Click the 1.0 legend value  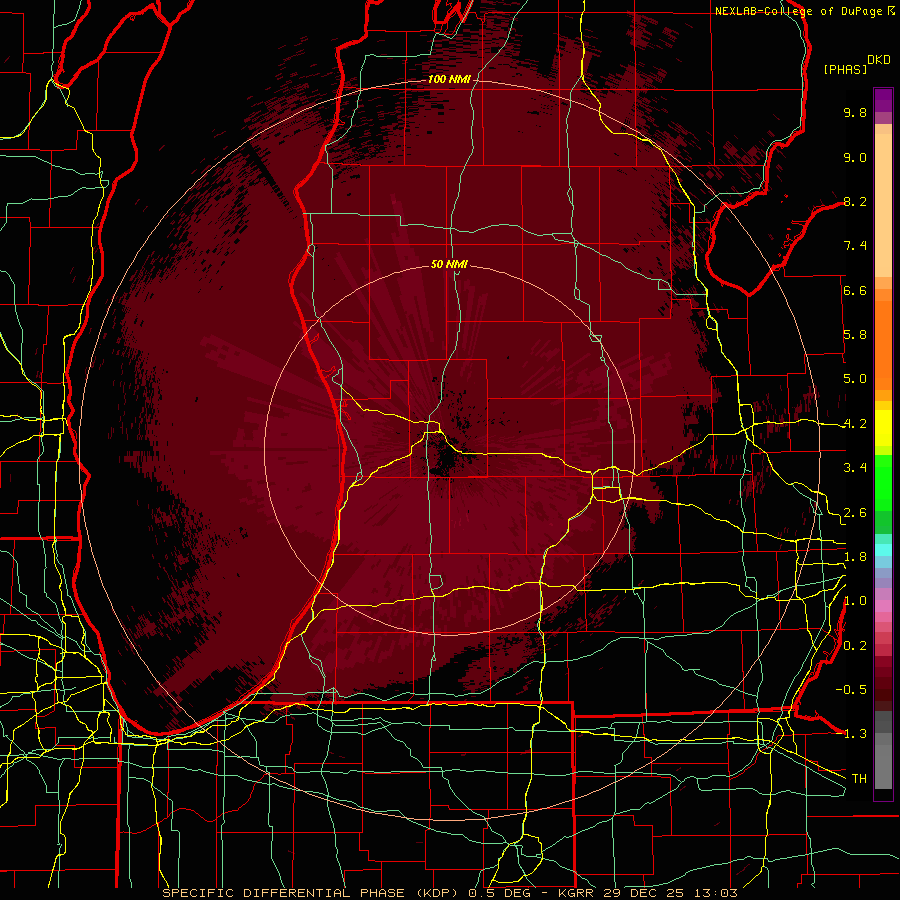(855, 601)
